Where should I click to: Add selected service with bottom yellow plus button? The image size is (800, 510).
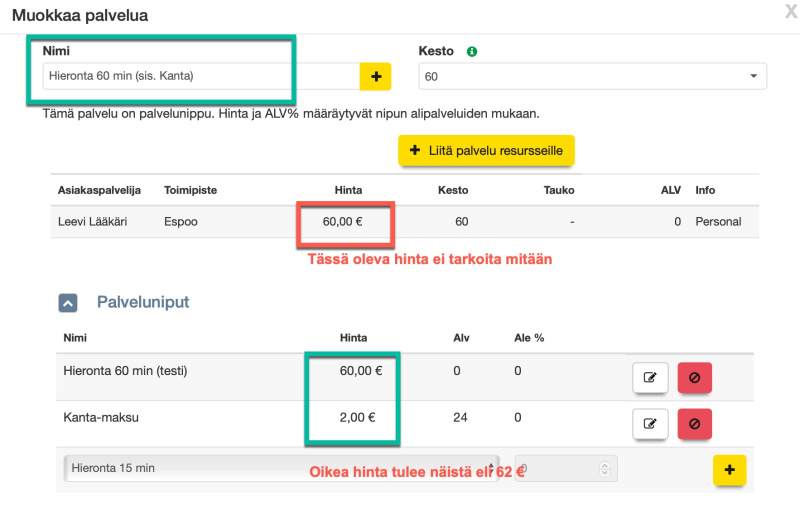[x=729, y=469]
